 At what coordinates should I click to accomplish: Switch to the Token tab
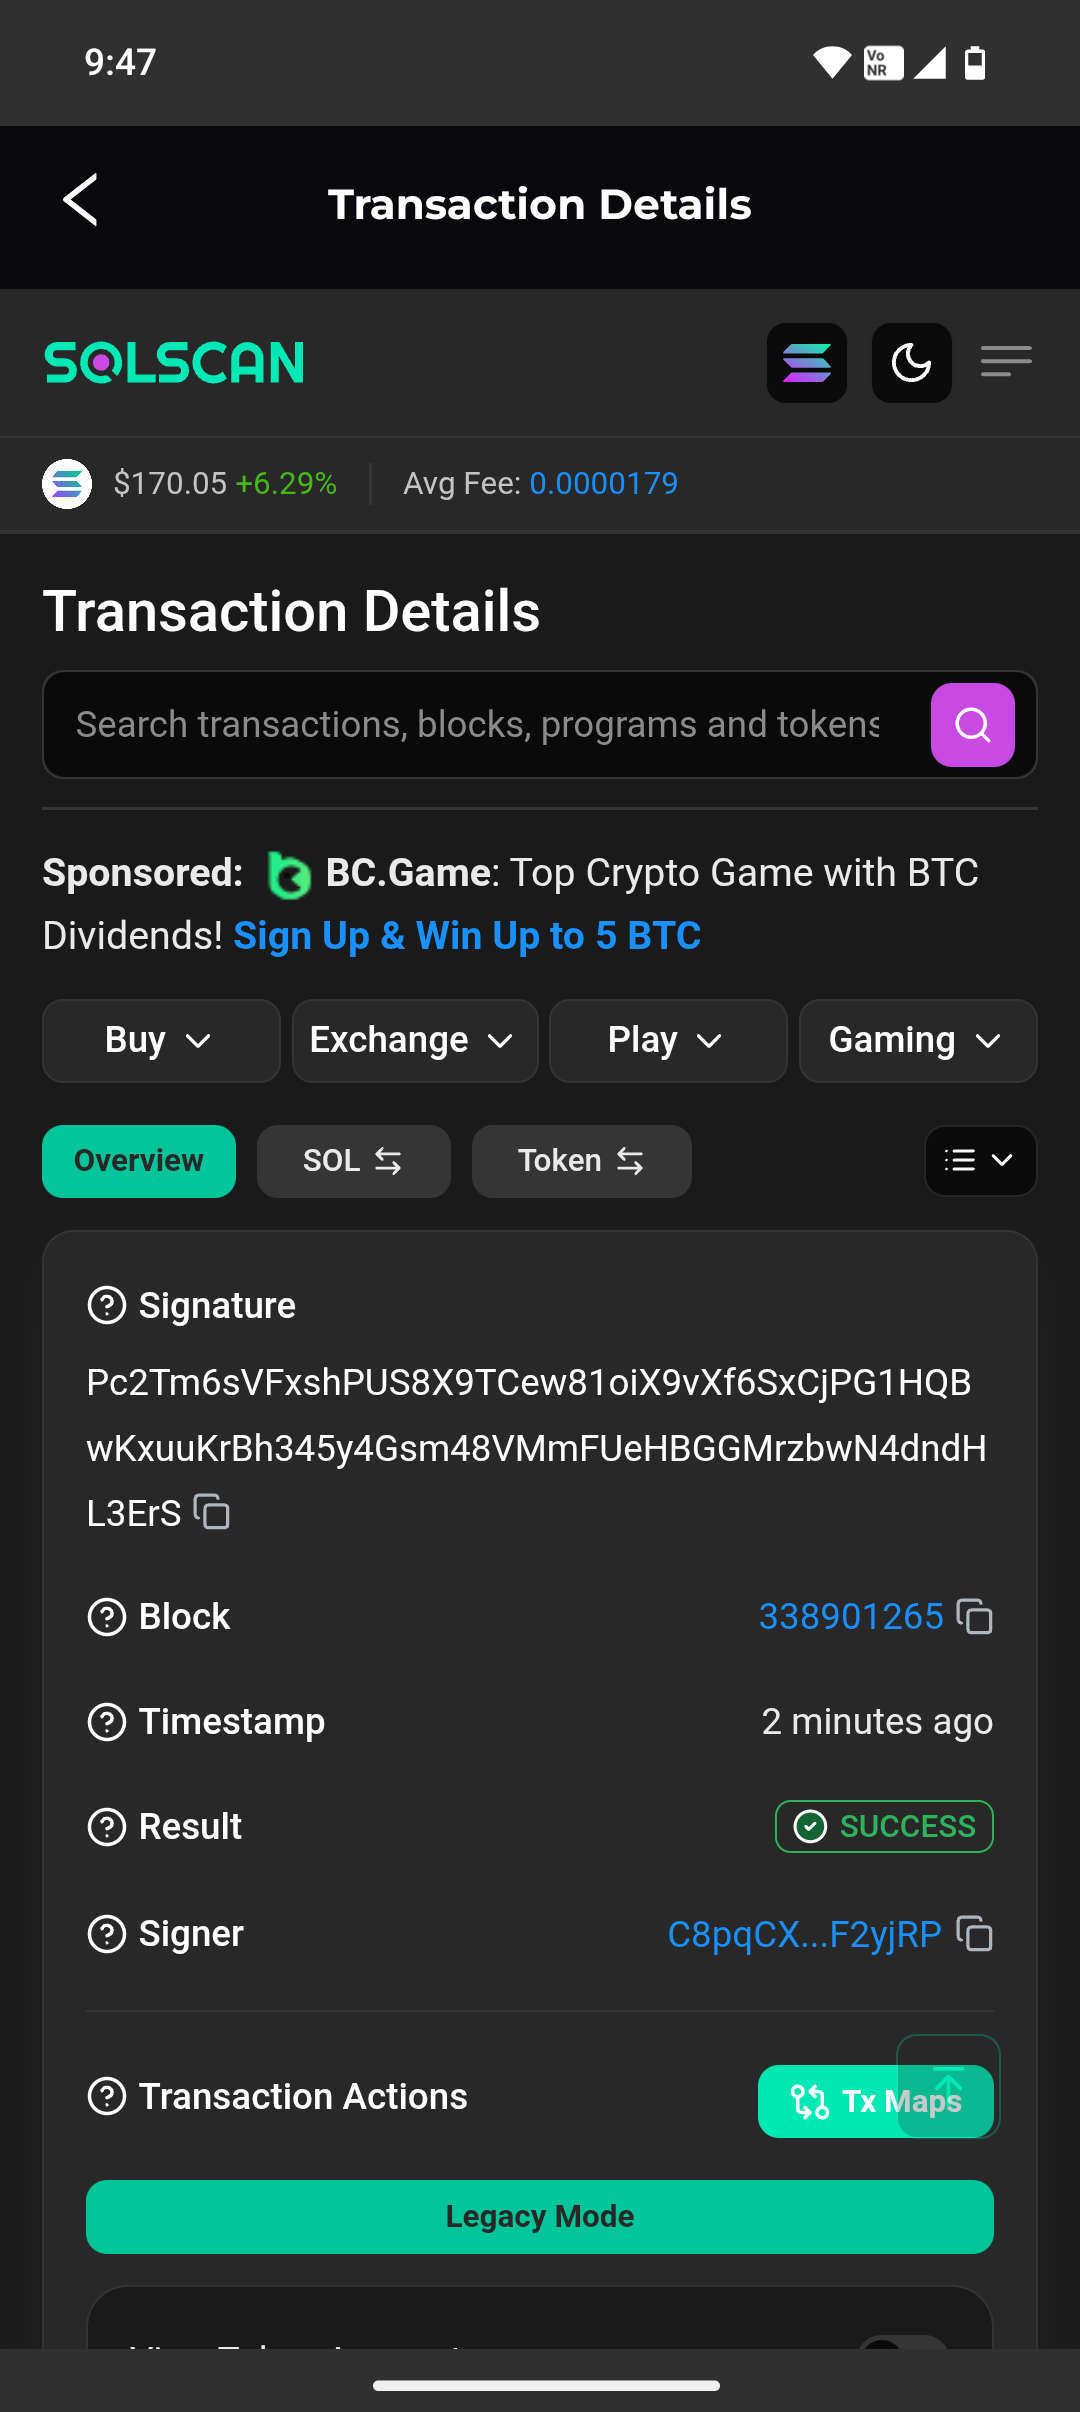pyautogui.click(x=581, y=1161)
